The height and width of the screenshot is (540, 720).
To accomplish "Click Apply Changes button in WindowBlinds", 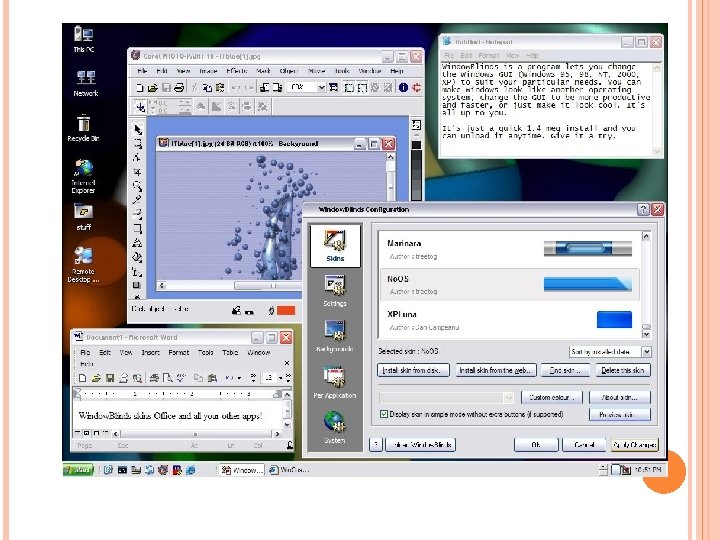I will click(x=635, y=444).
